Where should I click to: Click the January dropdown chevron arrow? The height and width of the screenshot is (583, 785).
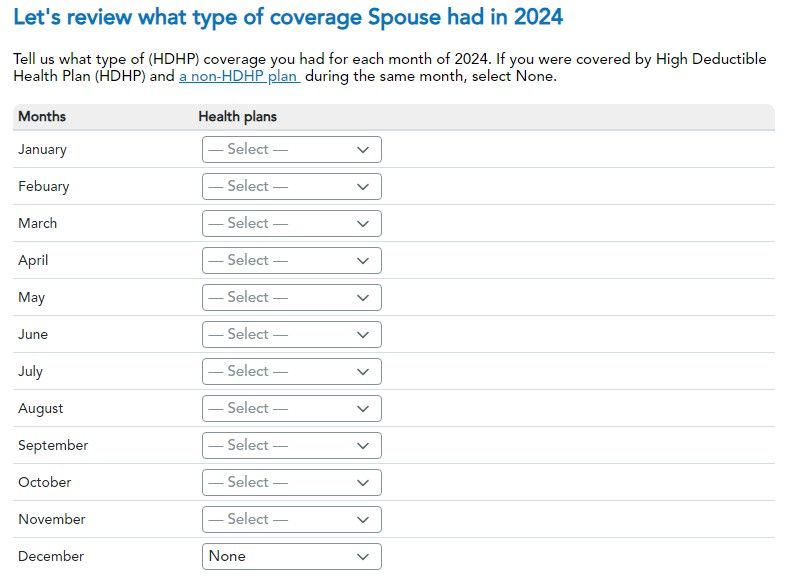[363, 150]
